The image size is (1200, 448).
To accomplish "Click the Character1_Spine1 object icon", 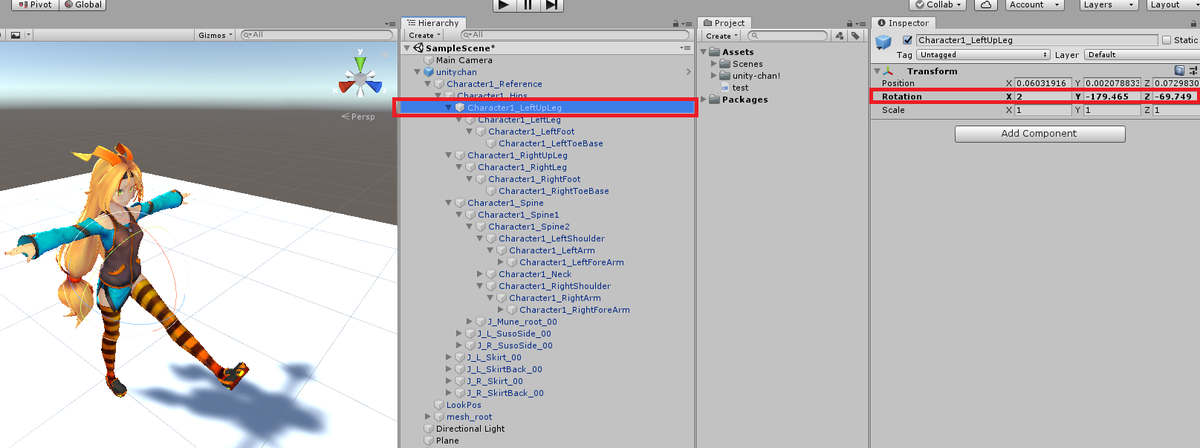I will pyautogui.click(x=472, y=215).
